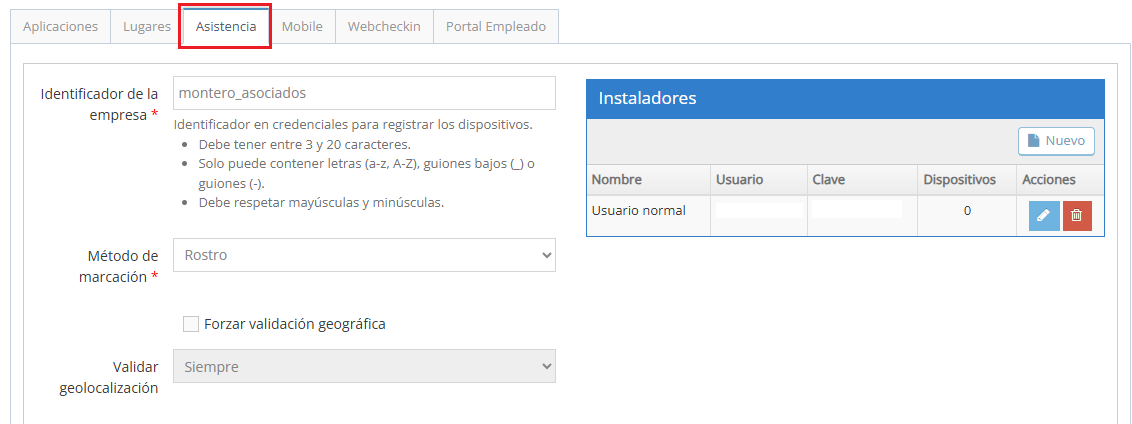Delete Usuario normal with the trash icon
This screenshot has width=1132, height=424.
point(1077,216)
